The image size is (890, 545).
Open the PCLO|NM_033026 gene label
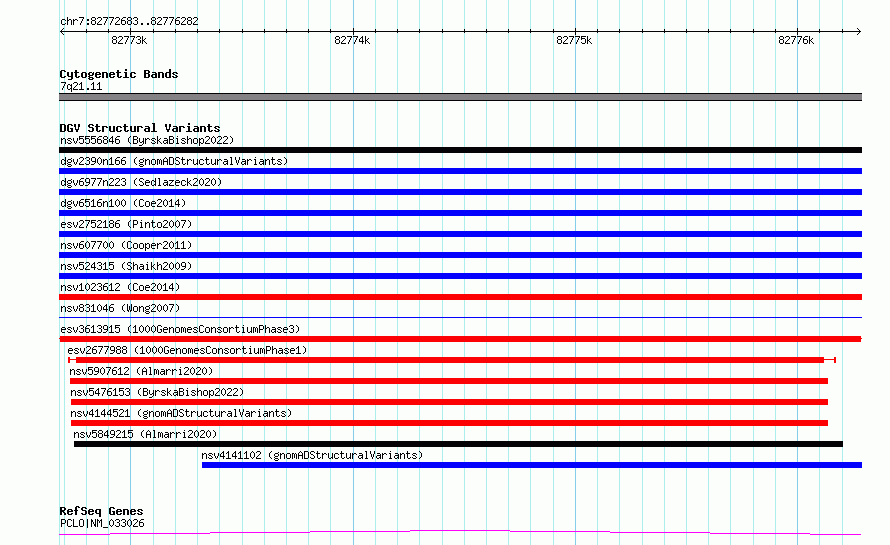click(102, 523)
